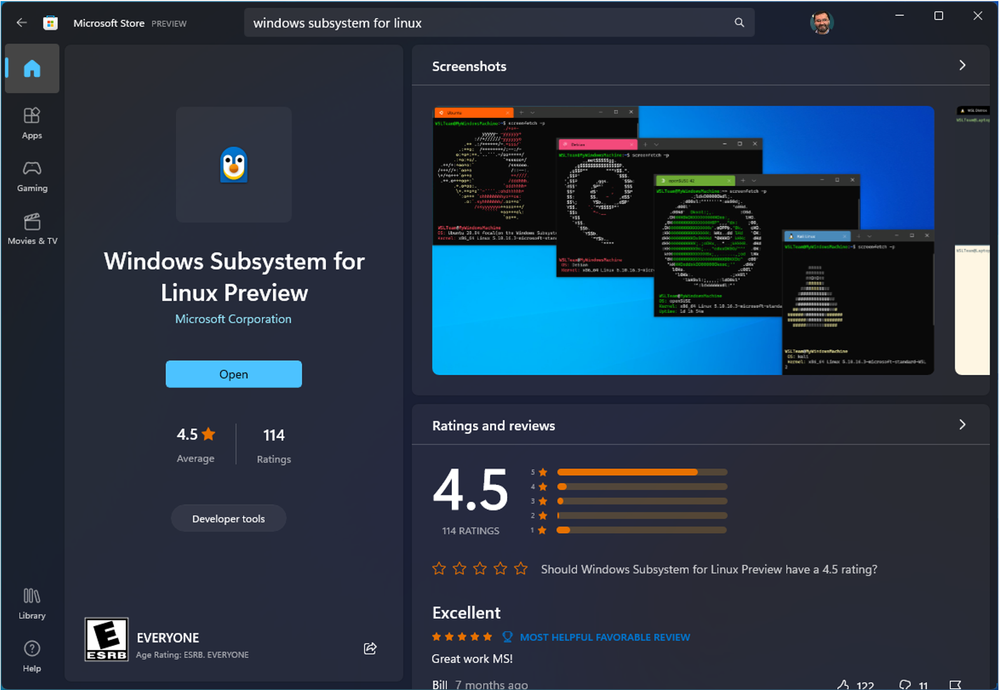
Task: Rate the app three stars
Action: (480, 568)
